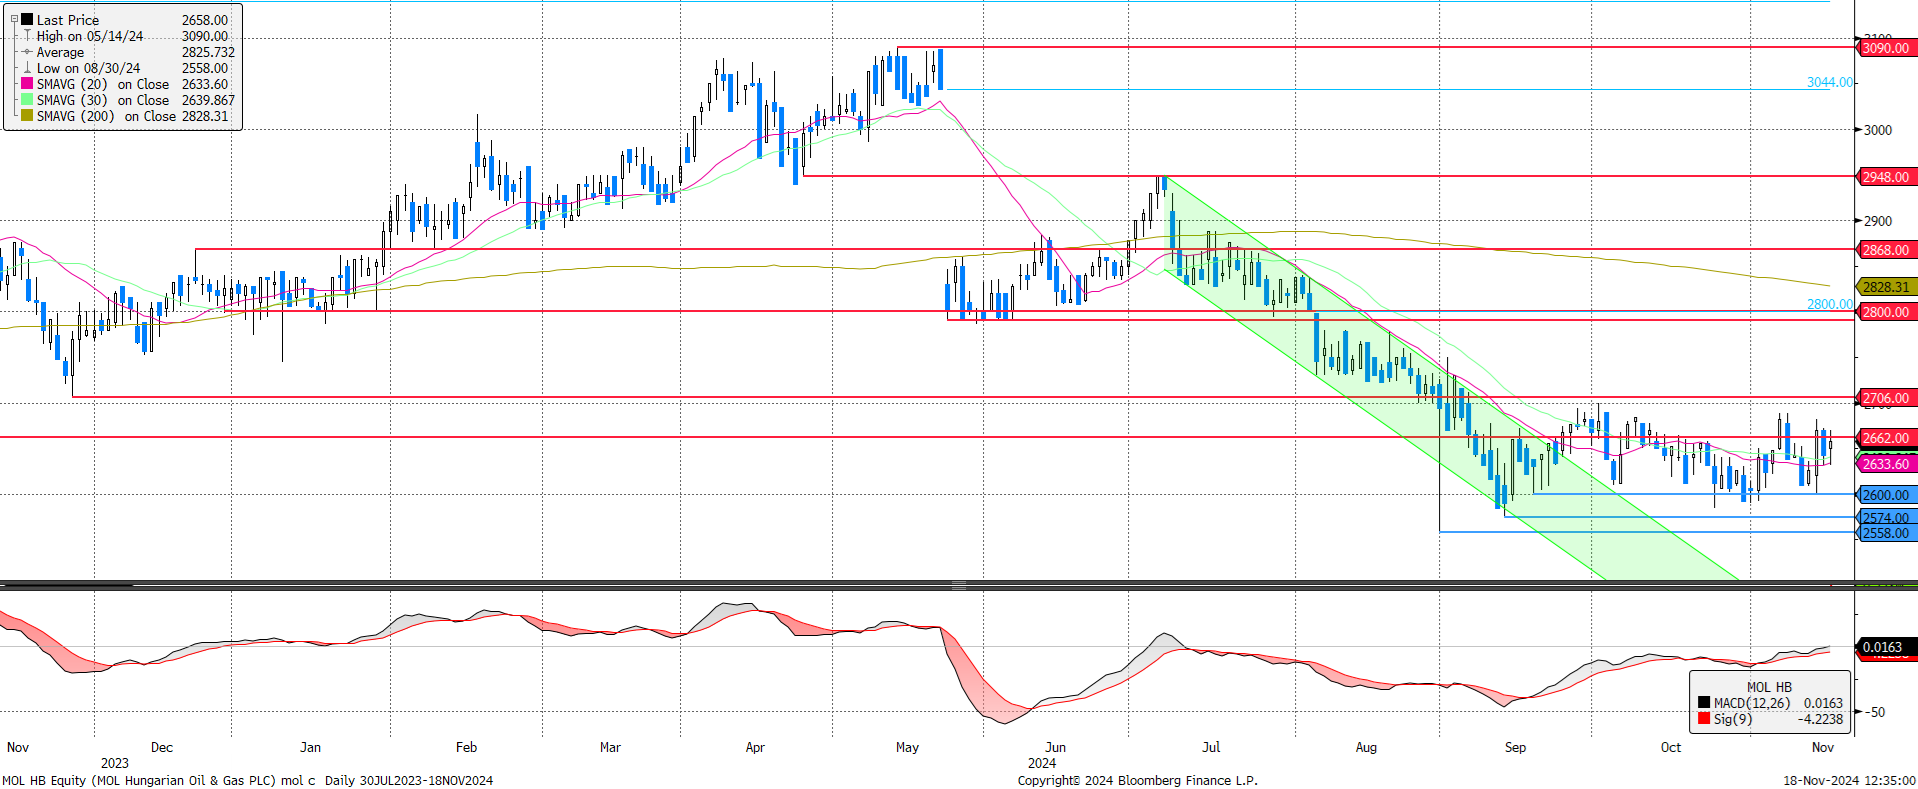The width and height of the screenshot is (1918, 789).
Task: Click the 18-Nov-2024 12:35:00 timestamp
Action: (x=1849, y=780)
